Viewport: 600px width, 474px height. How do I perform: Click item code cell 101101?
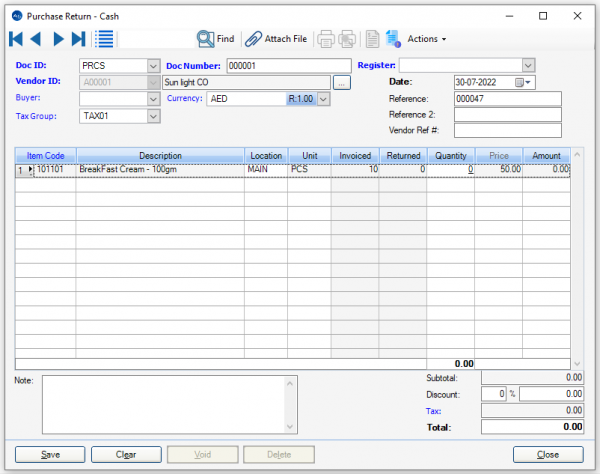click(55, 170)
